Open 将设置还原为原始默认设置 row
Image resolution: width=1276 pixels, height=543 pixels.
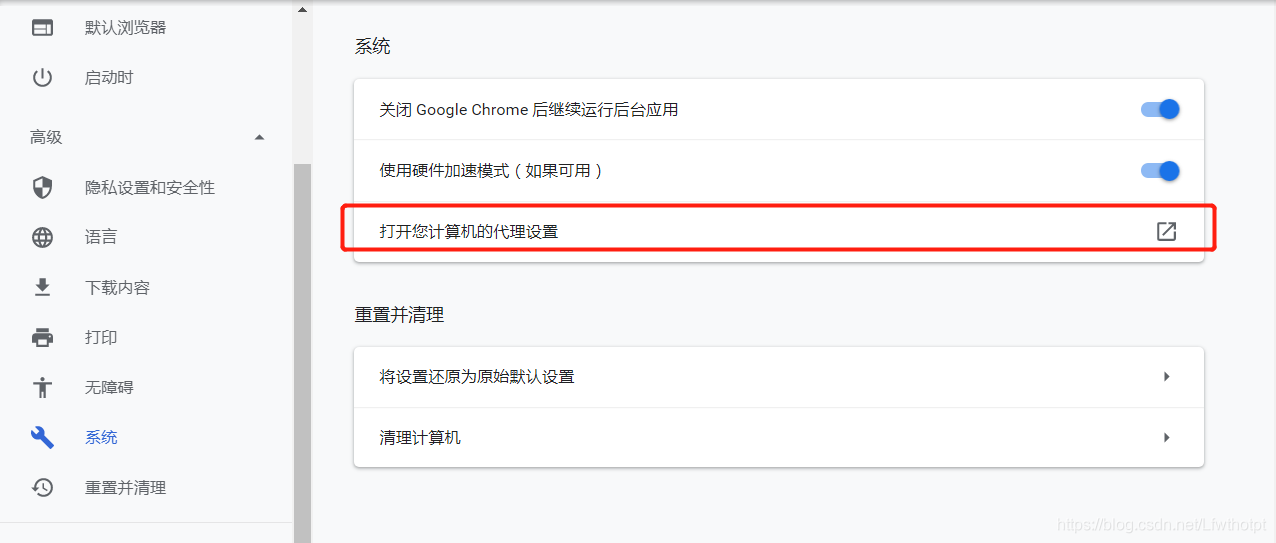pyautogui.click(x=779, y=377)
